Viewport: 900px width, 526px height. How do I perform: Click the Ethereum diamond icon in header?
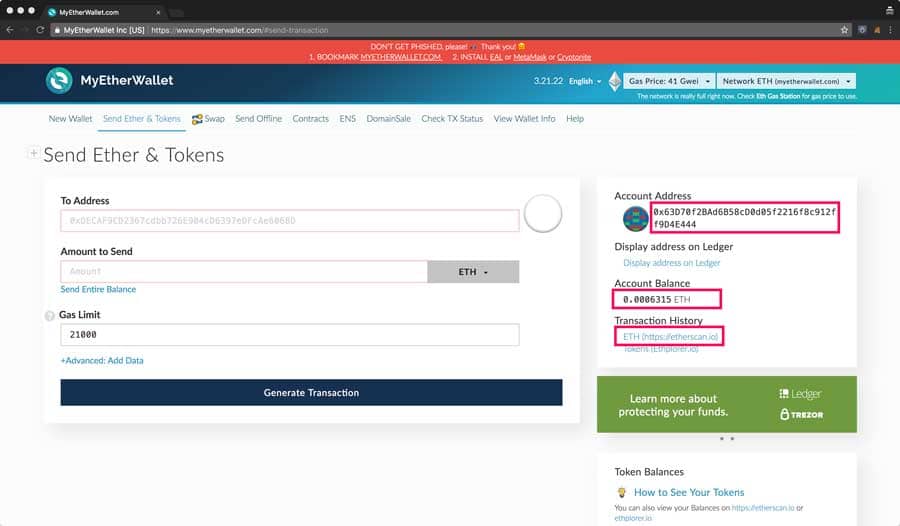click(615, 81)
